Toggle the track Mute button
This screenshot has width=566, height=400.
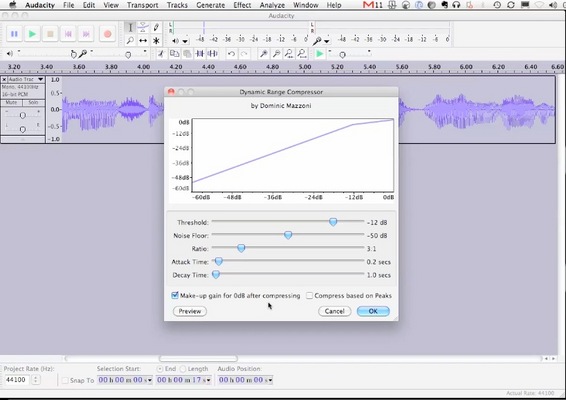[x=12, y=103]
